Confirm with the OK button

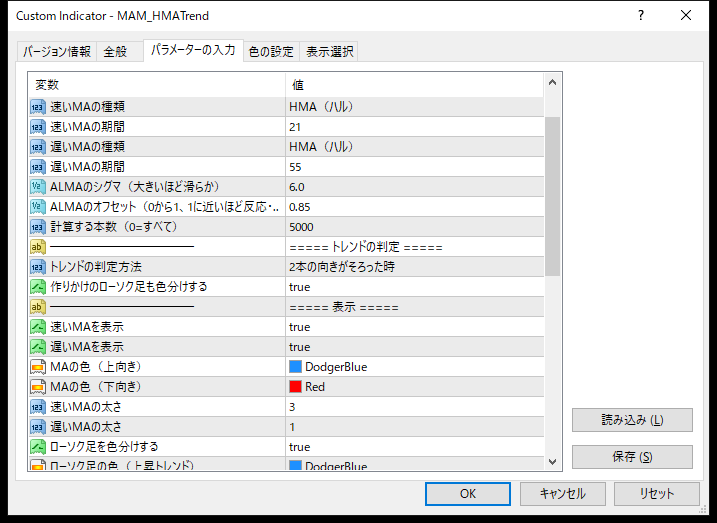click(x=468, y=494)
